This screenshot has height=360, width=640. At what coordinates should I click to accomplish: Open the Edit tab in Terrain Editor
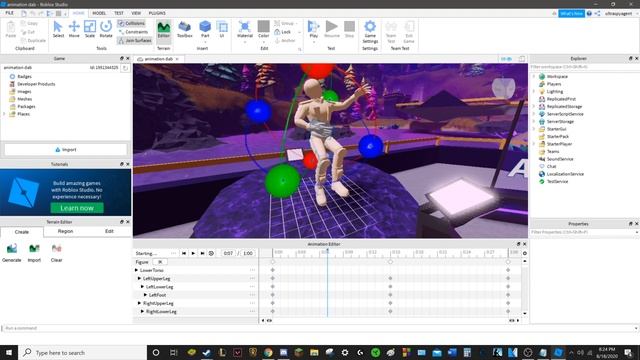109,231
